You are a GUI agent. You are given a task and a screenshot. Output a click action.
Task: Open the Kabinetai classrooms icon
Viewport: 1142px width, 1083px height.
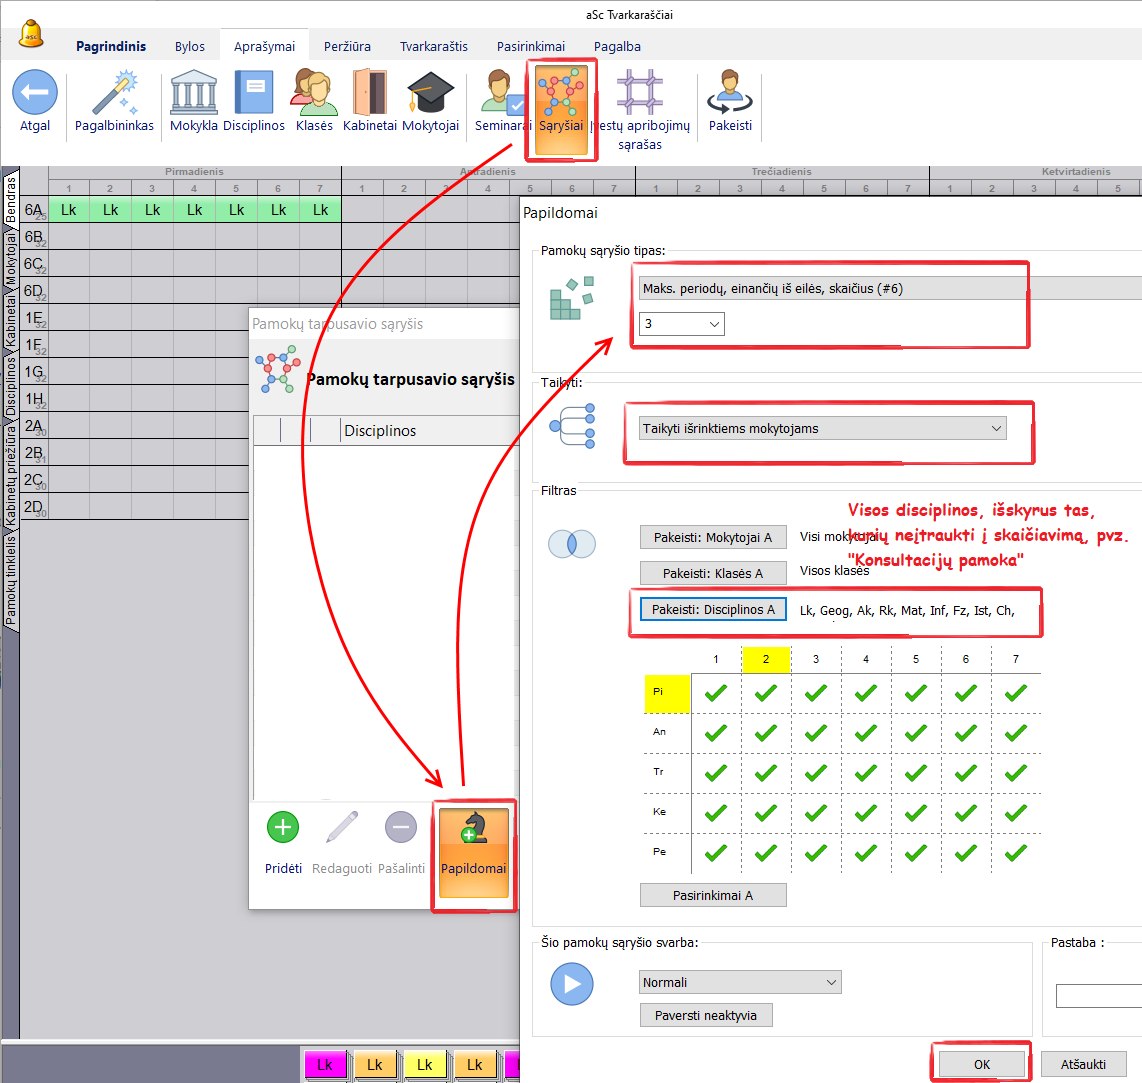tap(370, 93)
